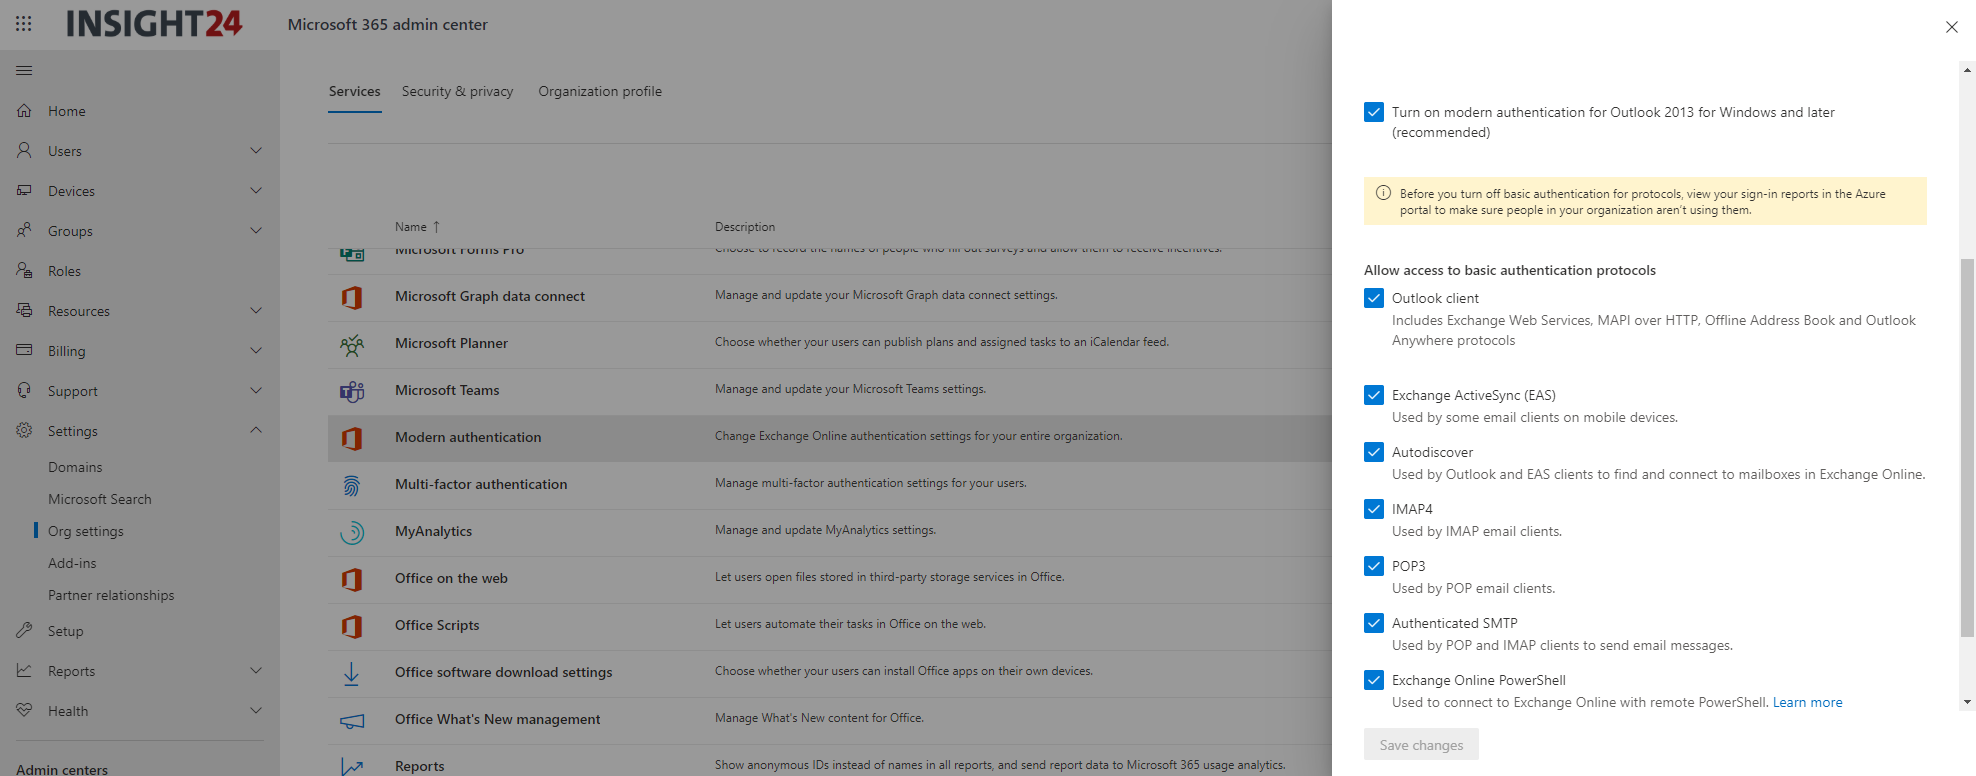This screenshot has width=1976, height=776.
Task: Open Domains under Settings
Action: 75,467
